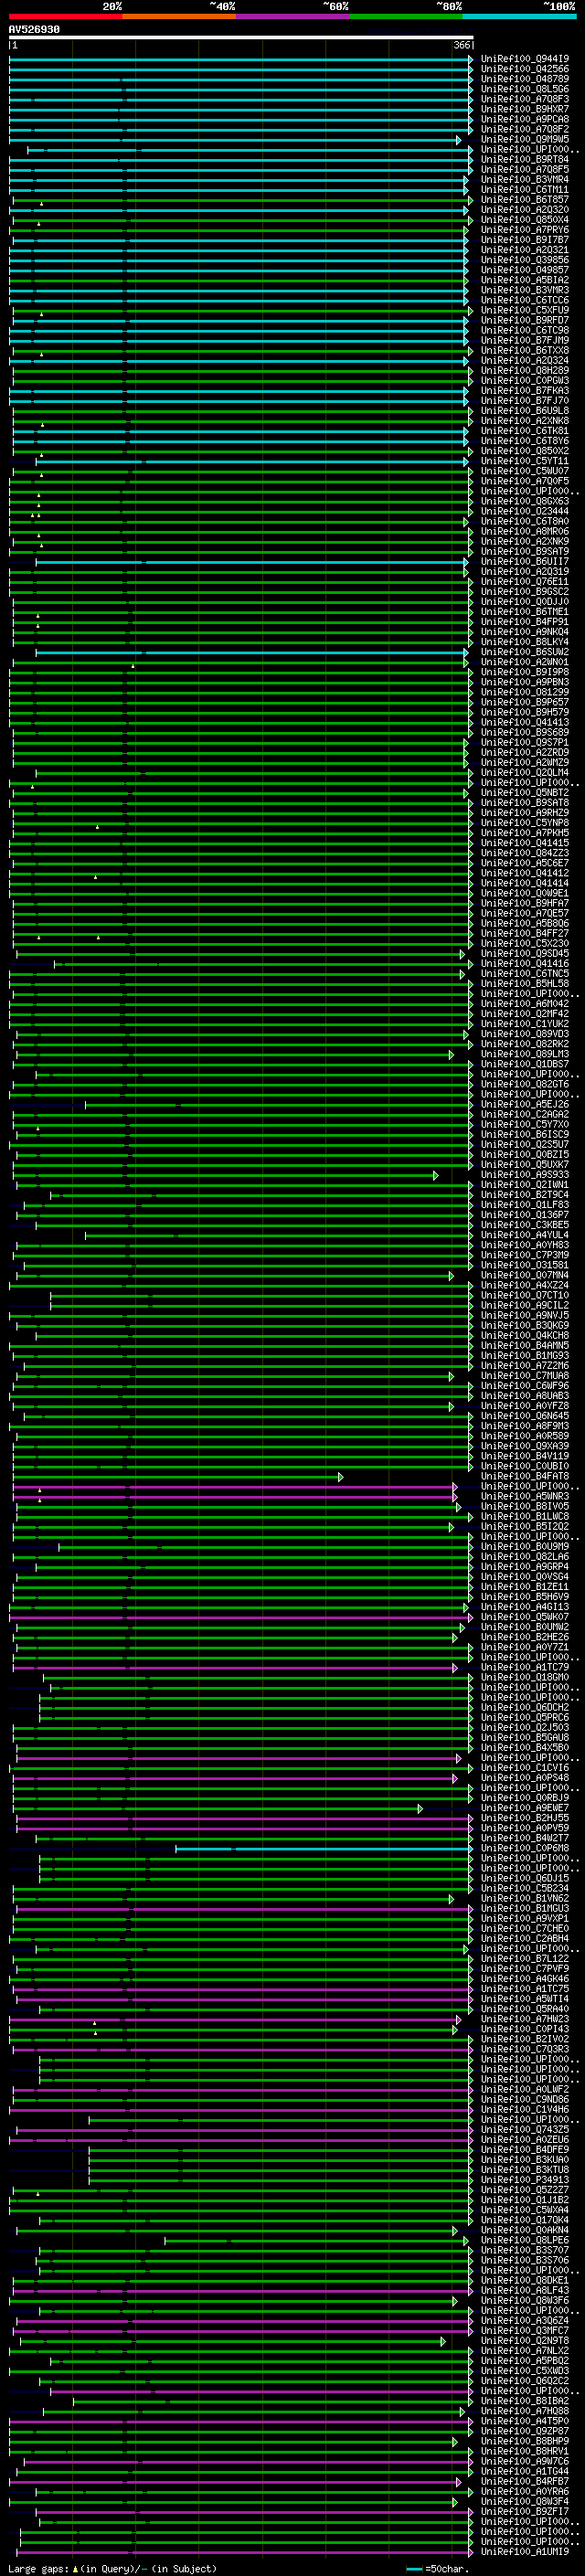Click the arrowhead of UniRef100_Q89LM3
585x2576 pixels.
coord(451,1054)
